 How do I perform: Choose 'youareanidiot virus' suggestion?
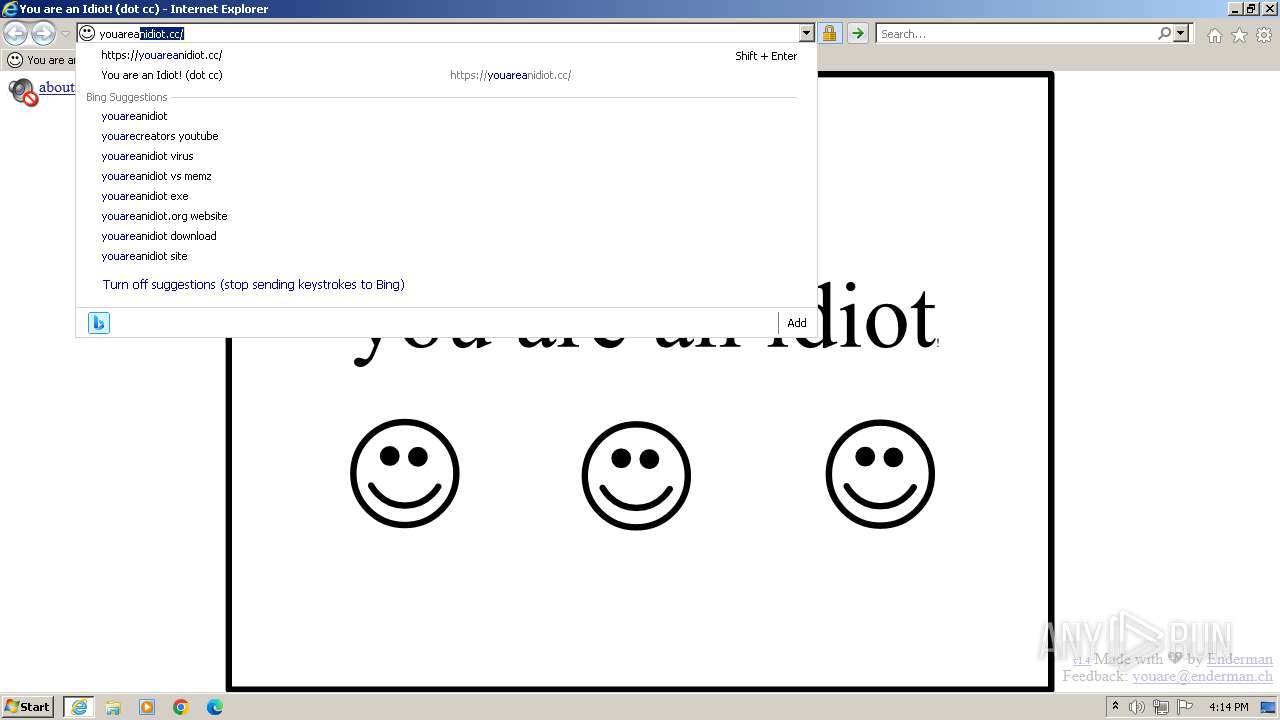446,156
